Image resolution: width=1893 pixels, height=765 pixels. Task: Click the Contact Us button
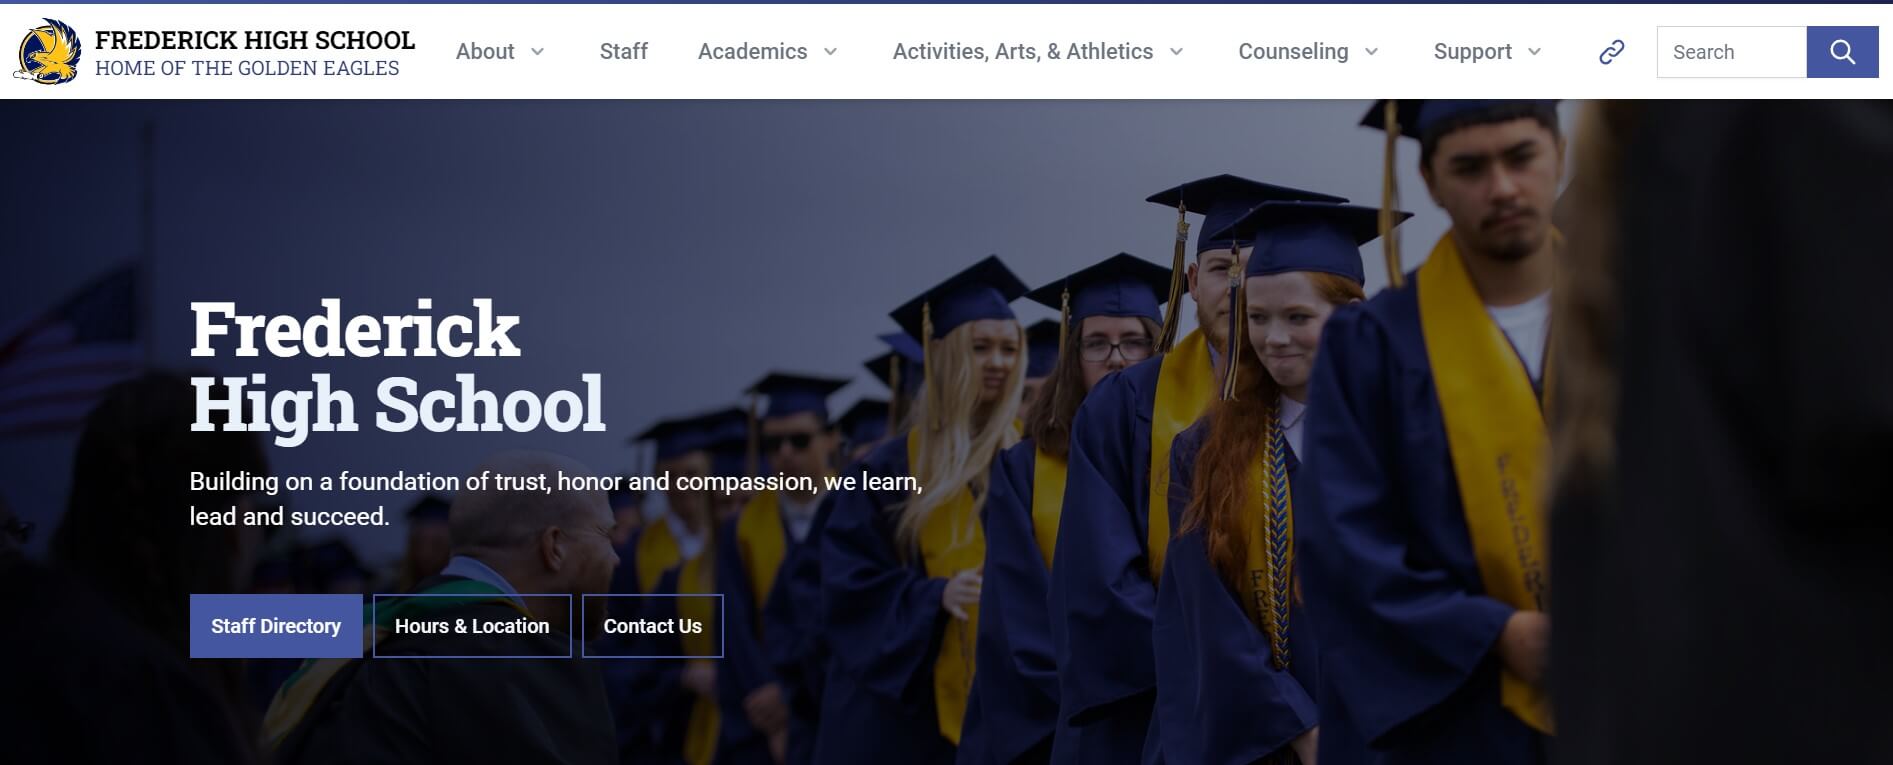point(653,626)
